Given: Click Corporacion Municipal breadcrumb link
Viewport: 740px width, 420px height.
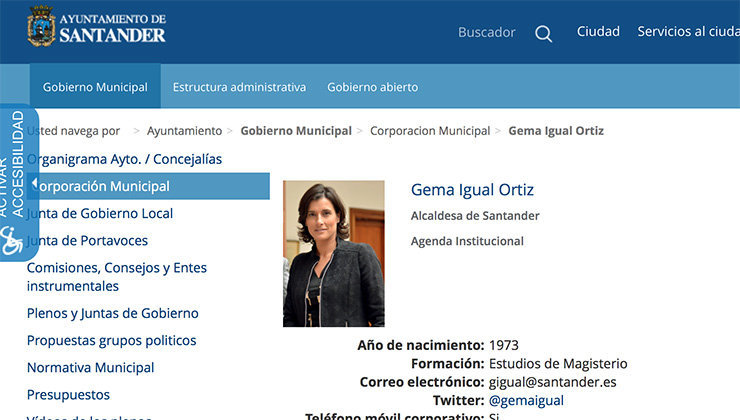Looking at the screenshot, I should (x=430, y=131).
